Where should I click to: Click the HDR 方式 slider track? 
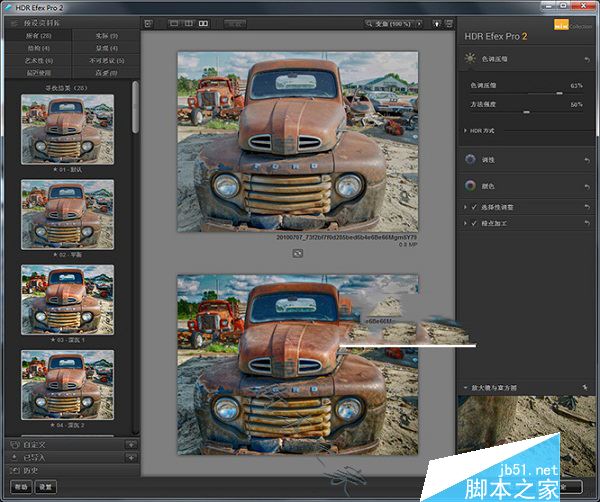pos(549,131)
